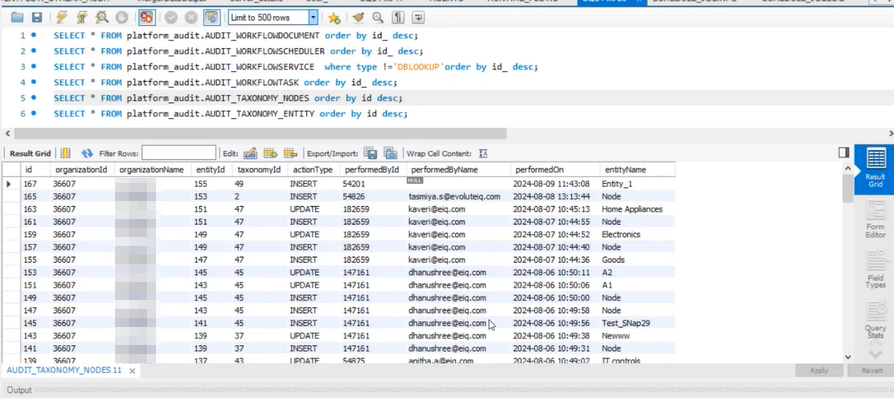The width and height of the screenshot is (894, 399).
Task: Execute all statements with the lightning bolt icon
Action: pyautogui.click(x=62, y=18)
